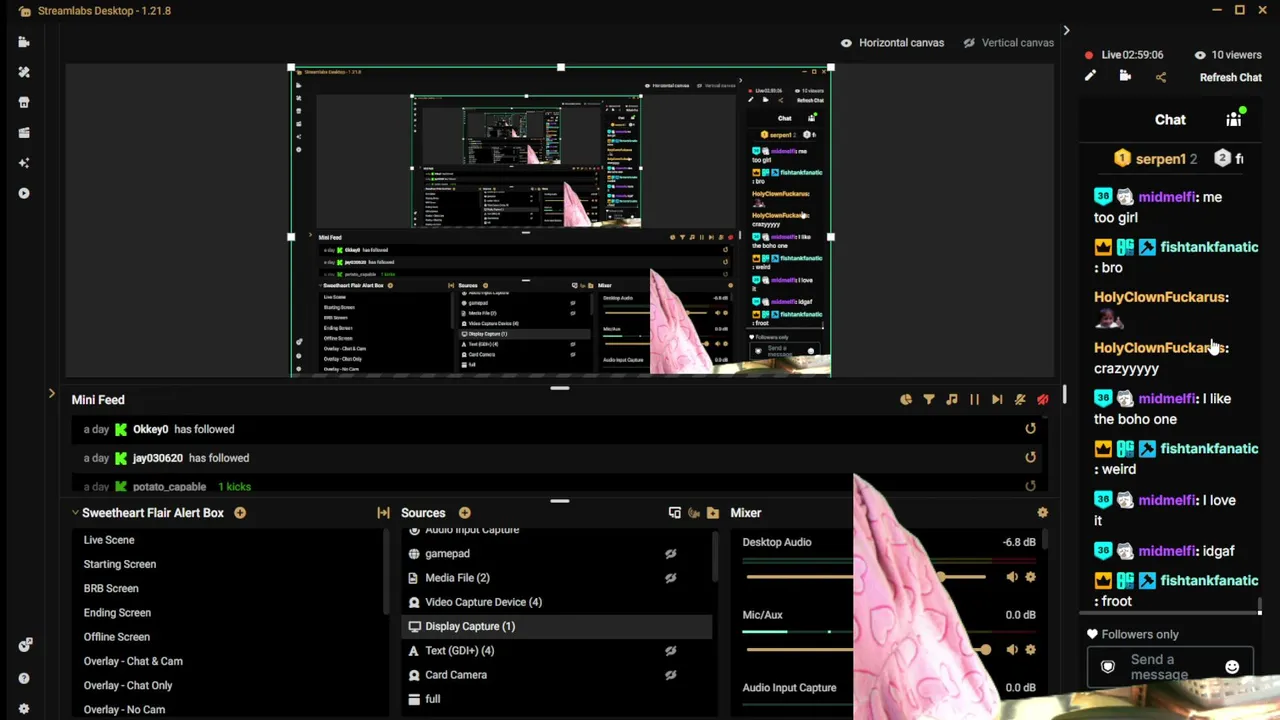
Task: Mute the Mic/Aux channel
Action: [x=1012, y=650]
